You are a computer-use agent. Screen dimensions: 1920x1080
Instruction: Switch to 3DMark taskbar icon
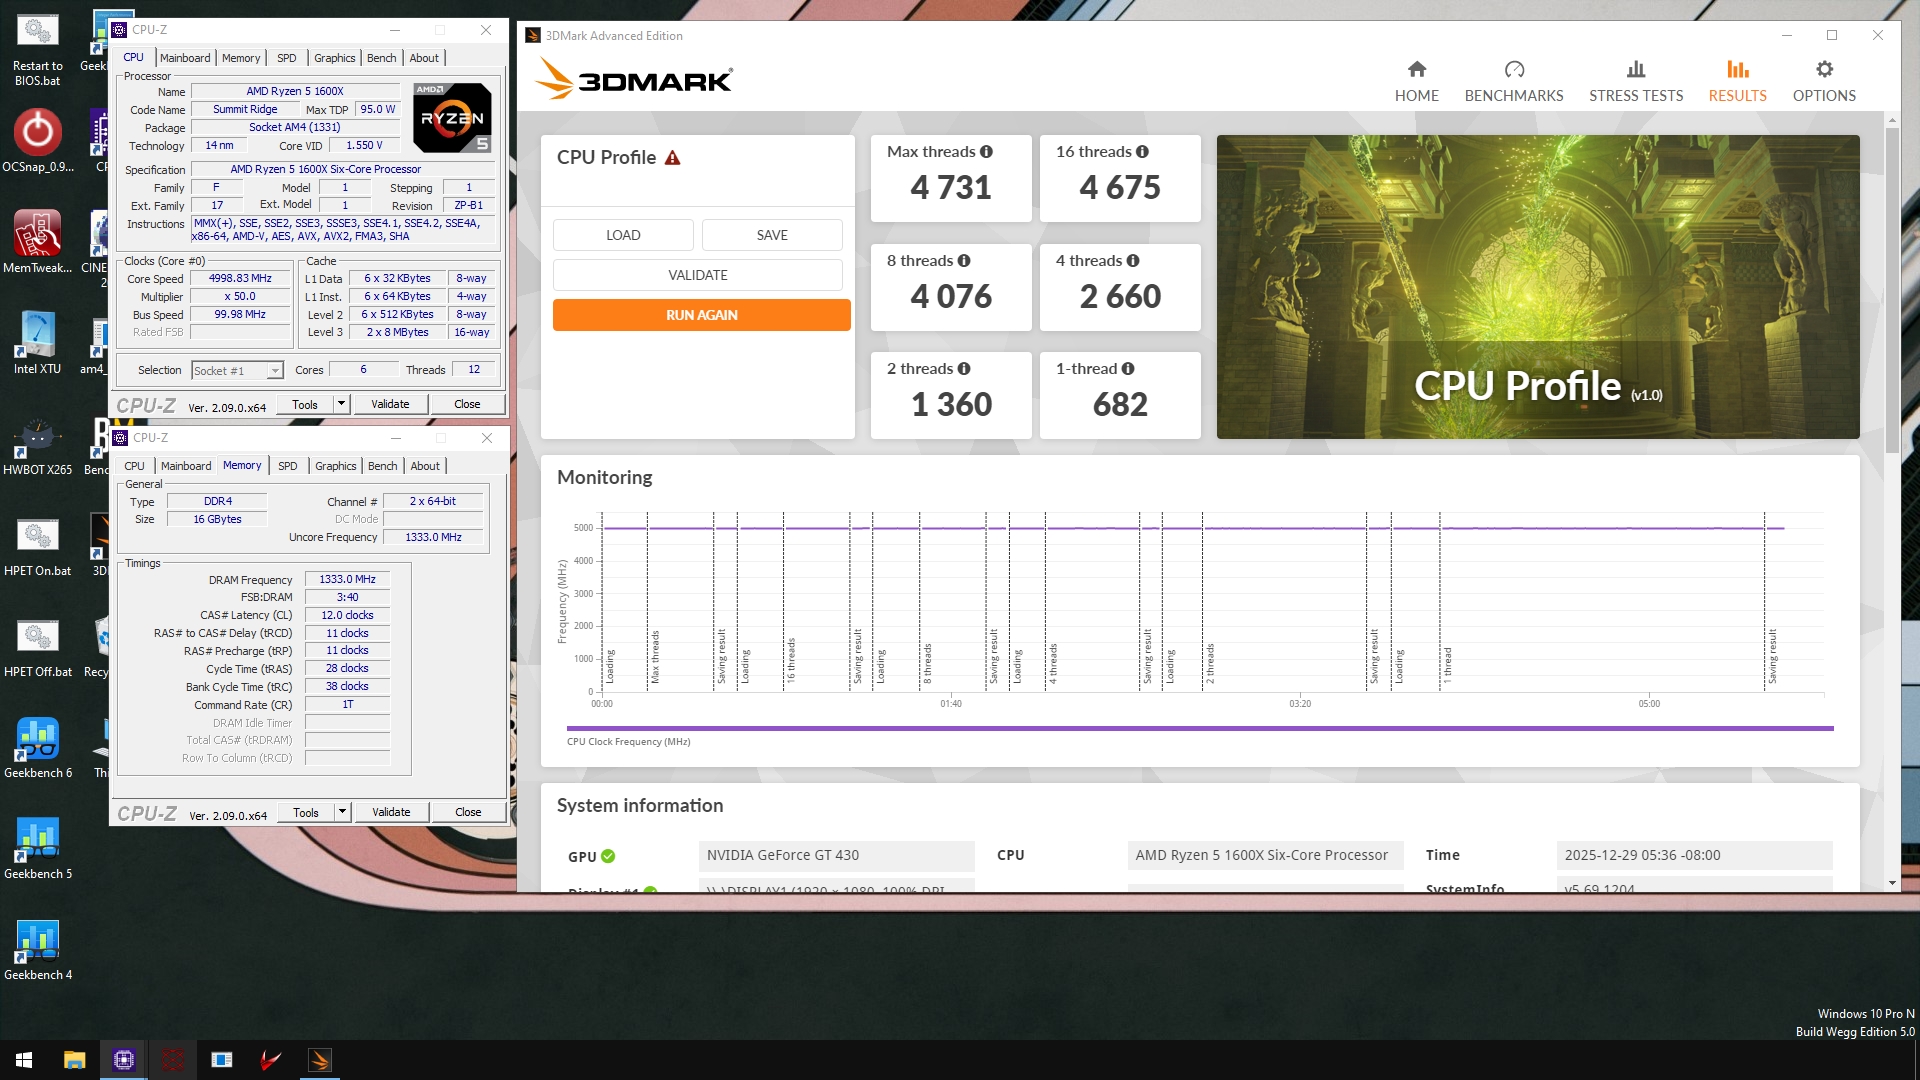(320, 1060)
